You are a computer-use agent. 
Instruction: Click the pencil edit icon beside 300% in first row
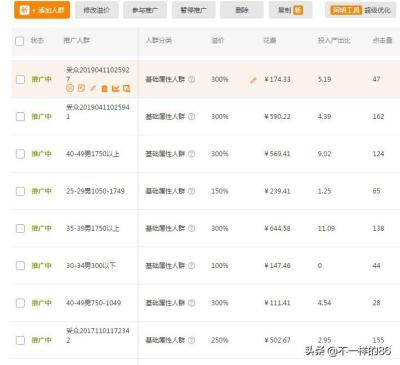click(253, 80)
